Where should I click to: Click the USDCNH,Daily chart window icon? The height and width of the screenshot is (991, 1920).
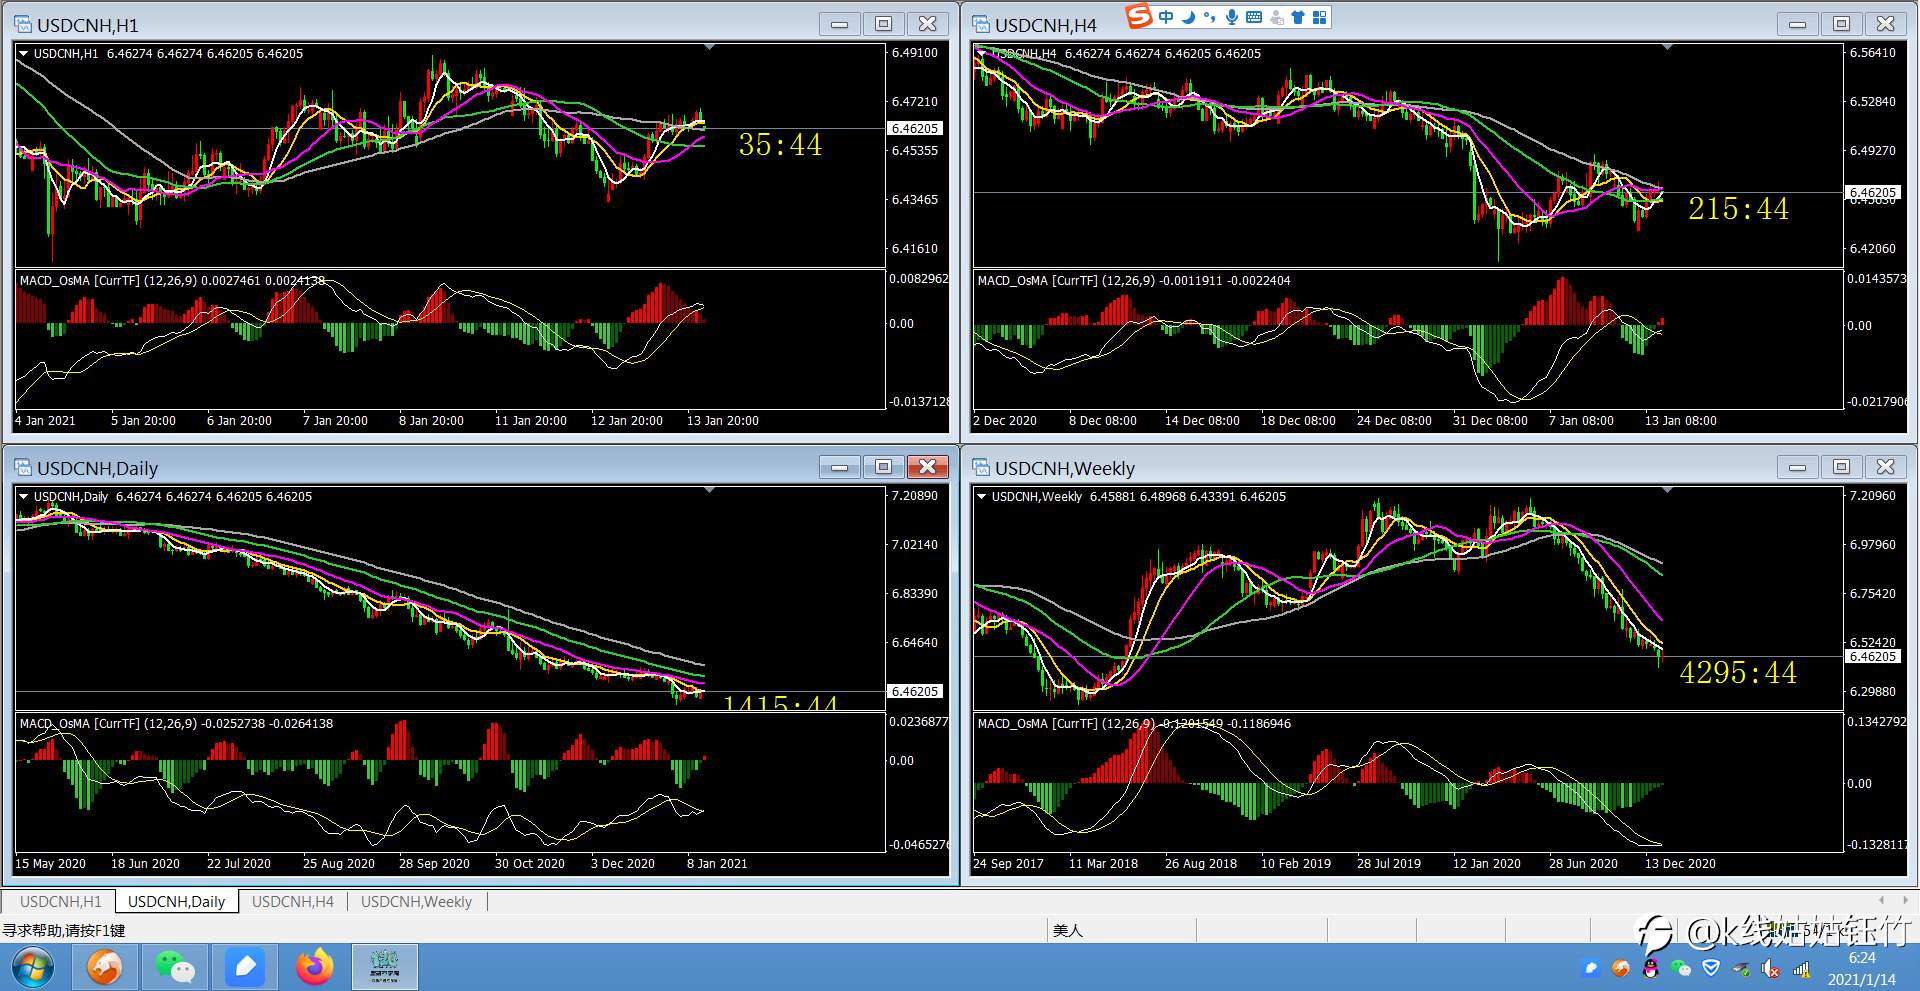(x=23, y=468)
